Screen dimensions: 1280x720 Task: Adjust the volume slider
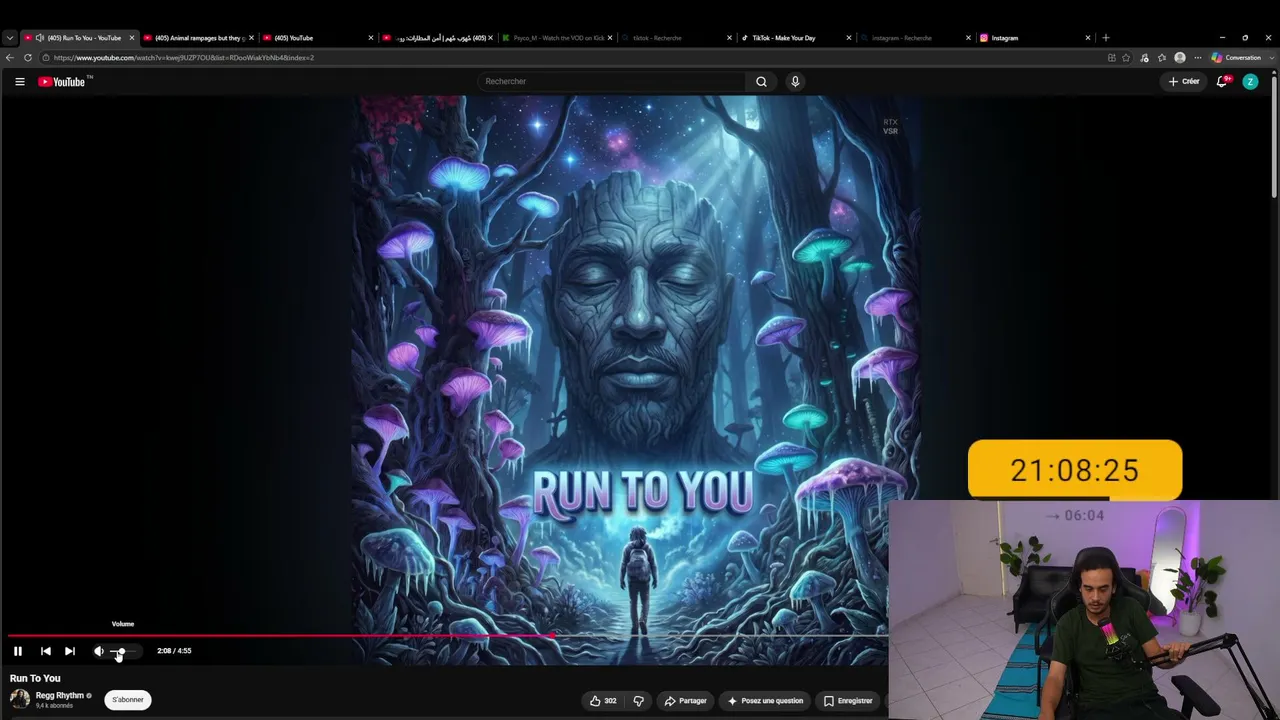click(x=125, y=651)
